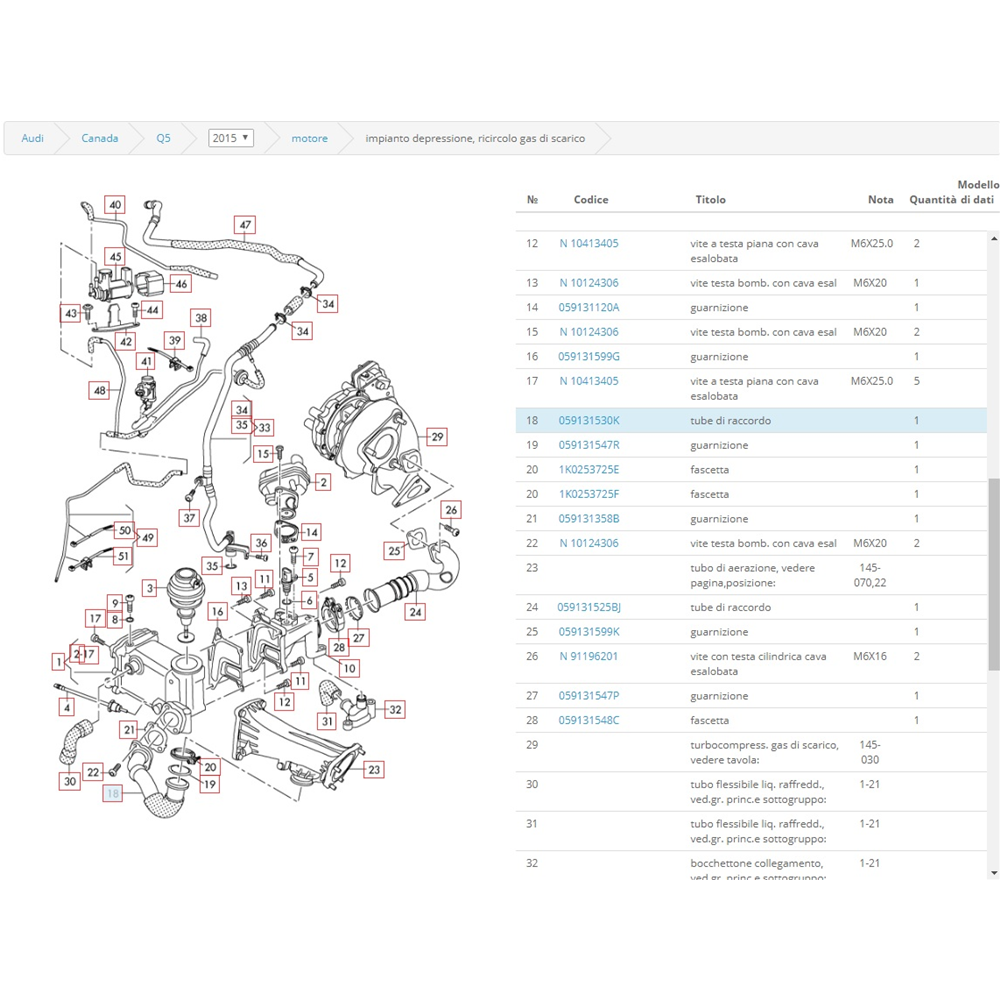This screenshot has height=1000, width=1000.
Task: Open part link 1K0253725E
Action: pyautogui.click(x=589, y=470)
